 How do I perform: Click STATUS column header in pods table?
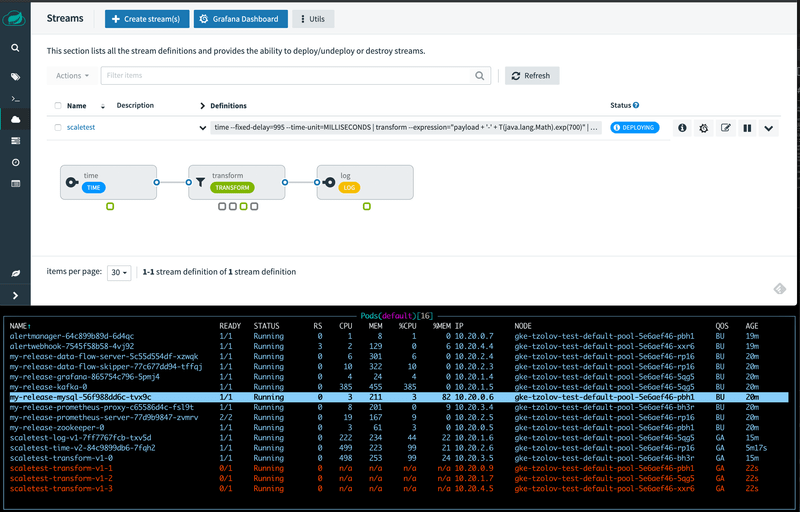(x=266, y=326)
